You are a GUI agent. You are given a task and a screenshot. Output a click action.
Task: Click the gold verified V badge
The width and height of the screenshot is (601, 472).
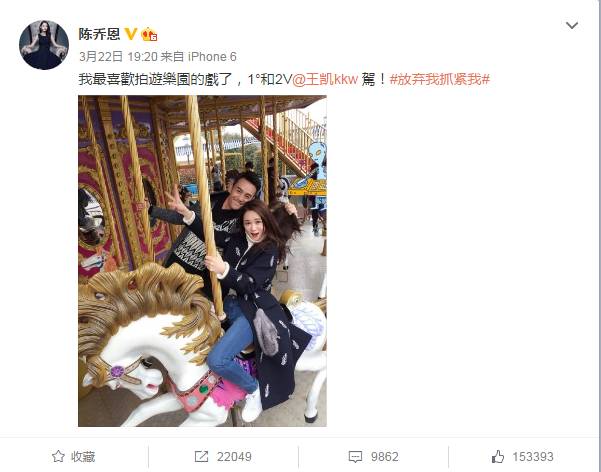point(131,34)
